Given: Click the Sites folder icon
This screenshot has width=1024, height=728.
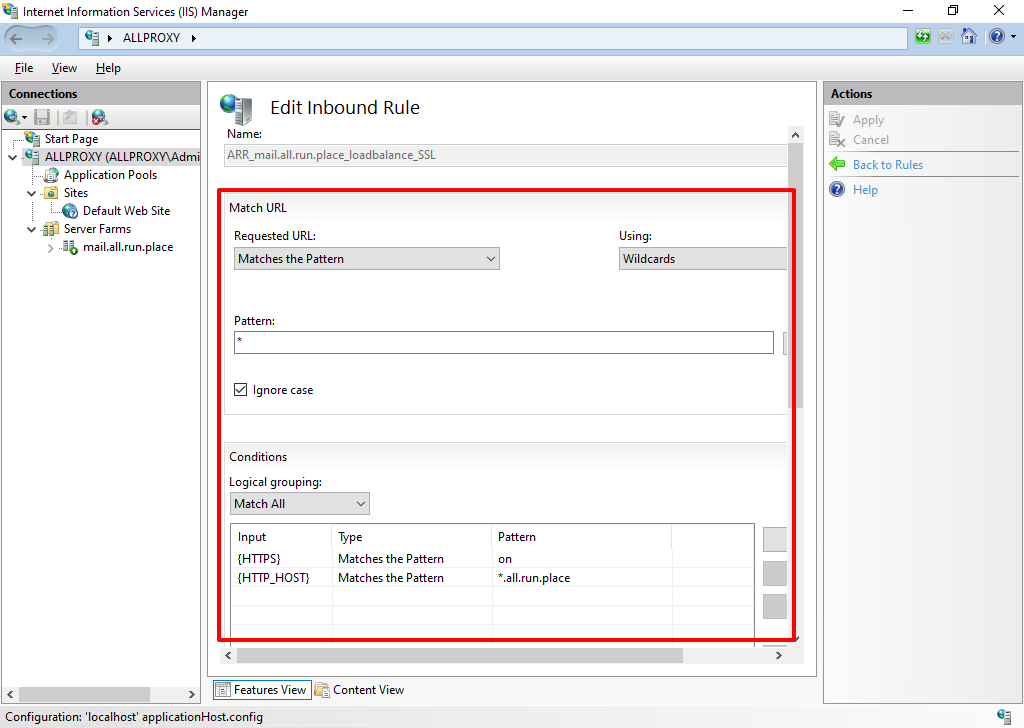Looking at the screenshot, I should 52,193.
